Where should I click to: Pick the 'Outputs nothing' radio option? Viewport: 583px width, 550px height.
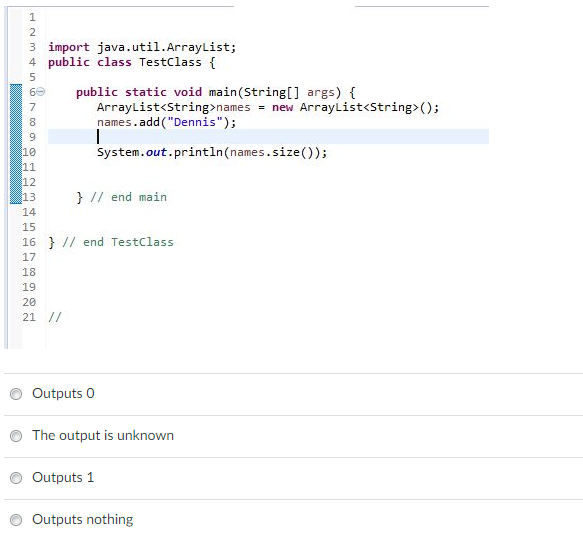click(16, 520)
